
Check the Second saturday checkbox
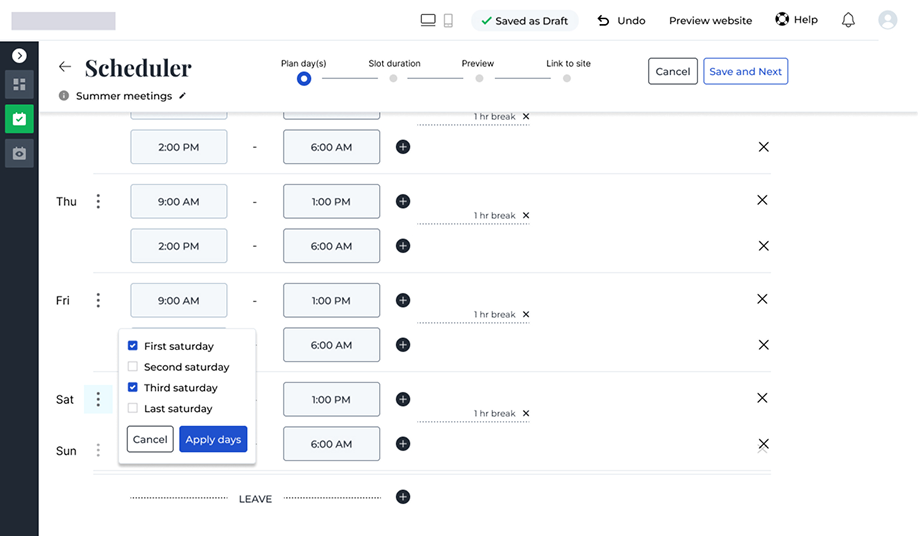point(133,367)
